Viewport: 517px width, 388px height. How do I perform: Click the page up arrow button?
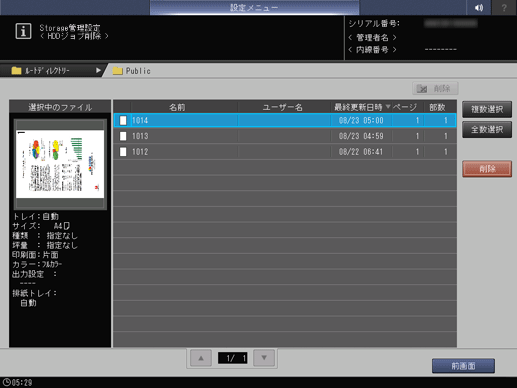(x=201, y=358)
